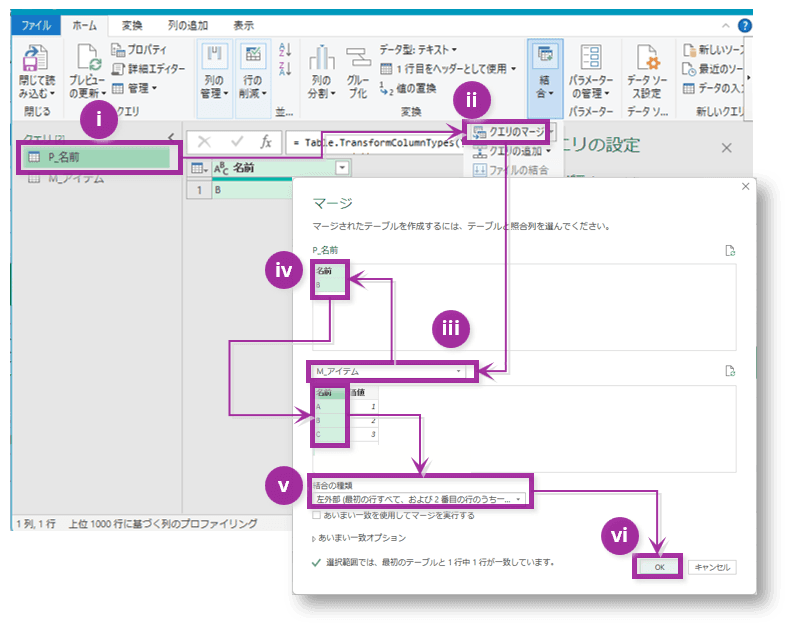Select the 名前 column in the M_アイテム preview
Screen dimensions: 786x624
click(330, 414)
